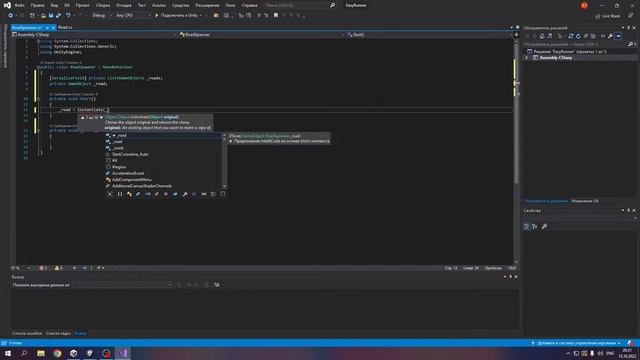The height and width of the screenshot is (360, 640).
Task: Click the errors count indicator in editor status
Action: [x=43, y=268]
